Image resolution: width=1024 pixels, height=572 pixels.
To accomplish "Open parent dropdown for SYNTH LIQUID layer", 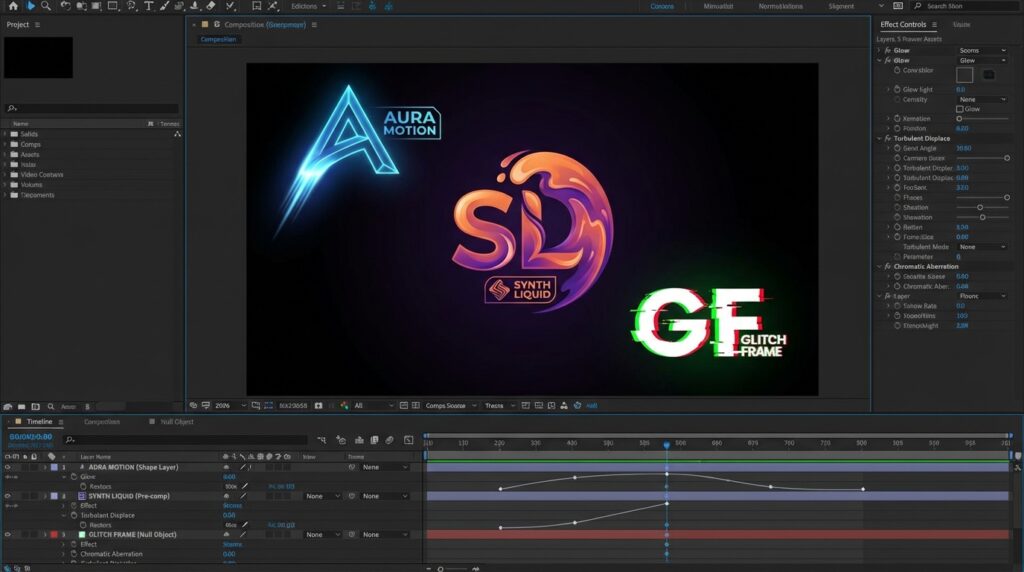I will point(384,496).
